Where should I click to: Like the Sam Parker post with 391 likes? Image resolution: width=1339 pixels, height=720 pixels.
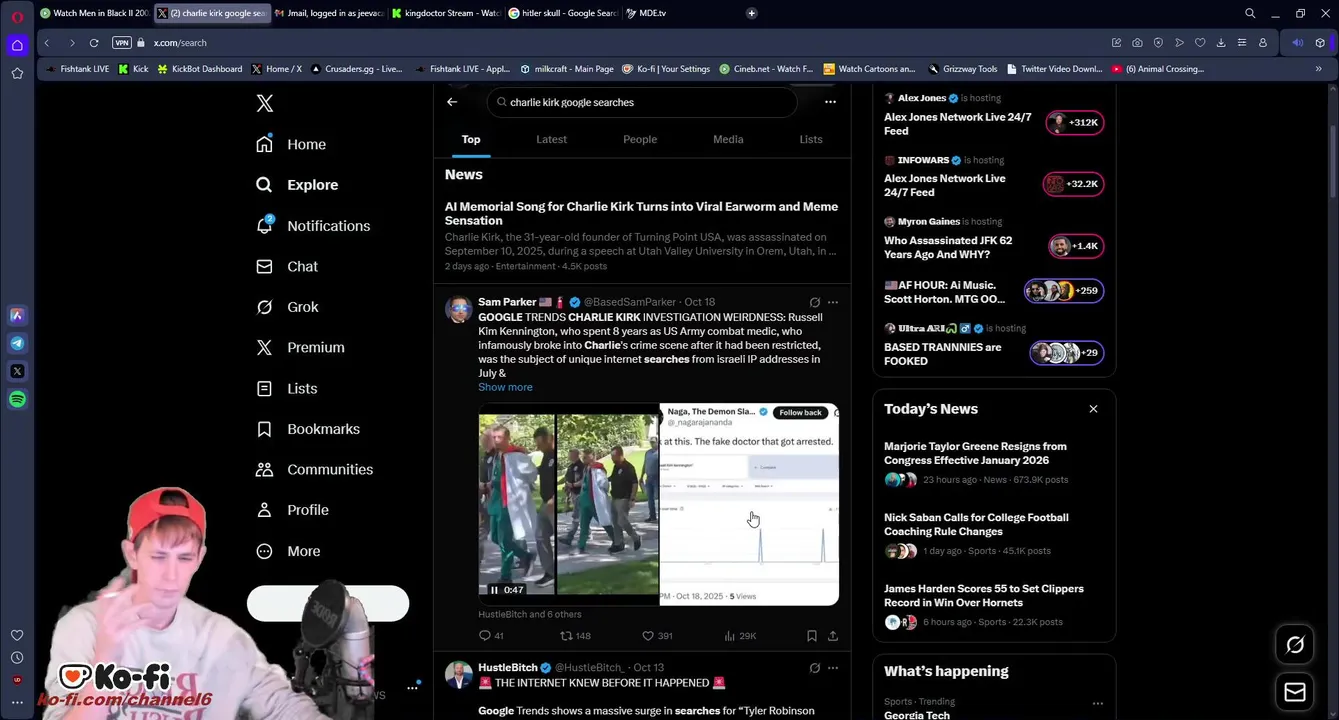coord(657,636)
